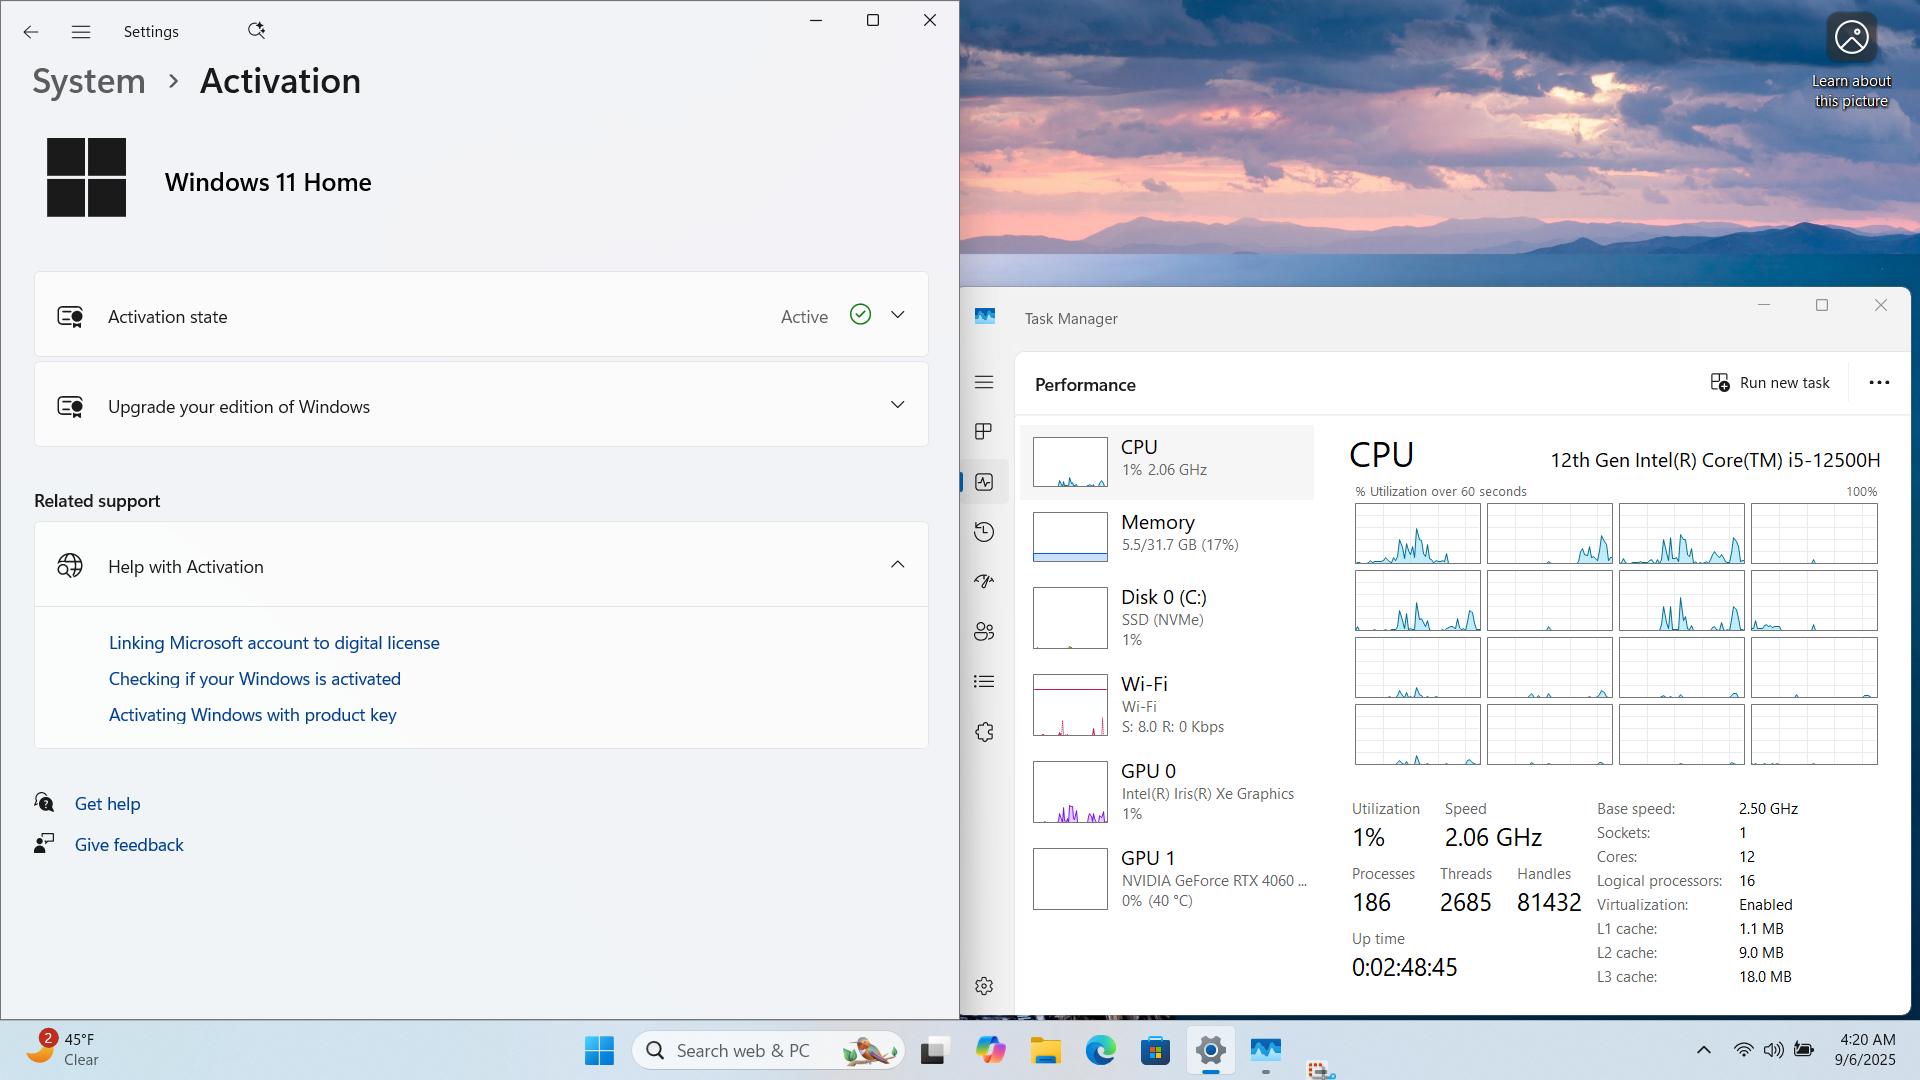Click the taskbar Search web & PC box
Viewport: 1920px width, 1080px height.
[x=768, y=1050]
